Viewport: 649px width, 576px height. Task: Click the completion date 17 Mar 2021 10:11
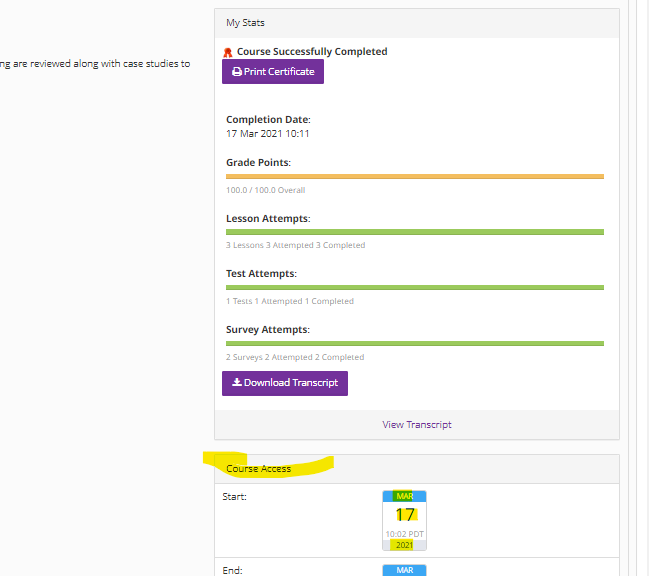tap(267, 134)
